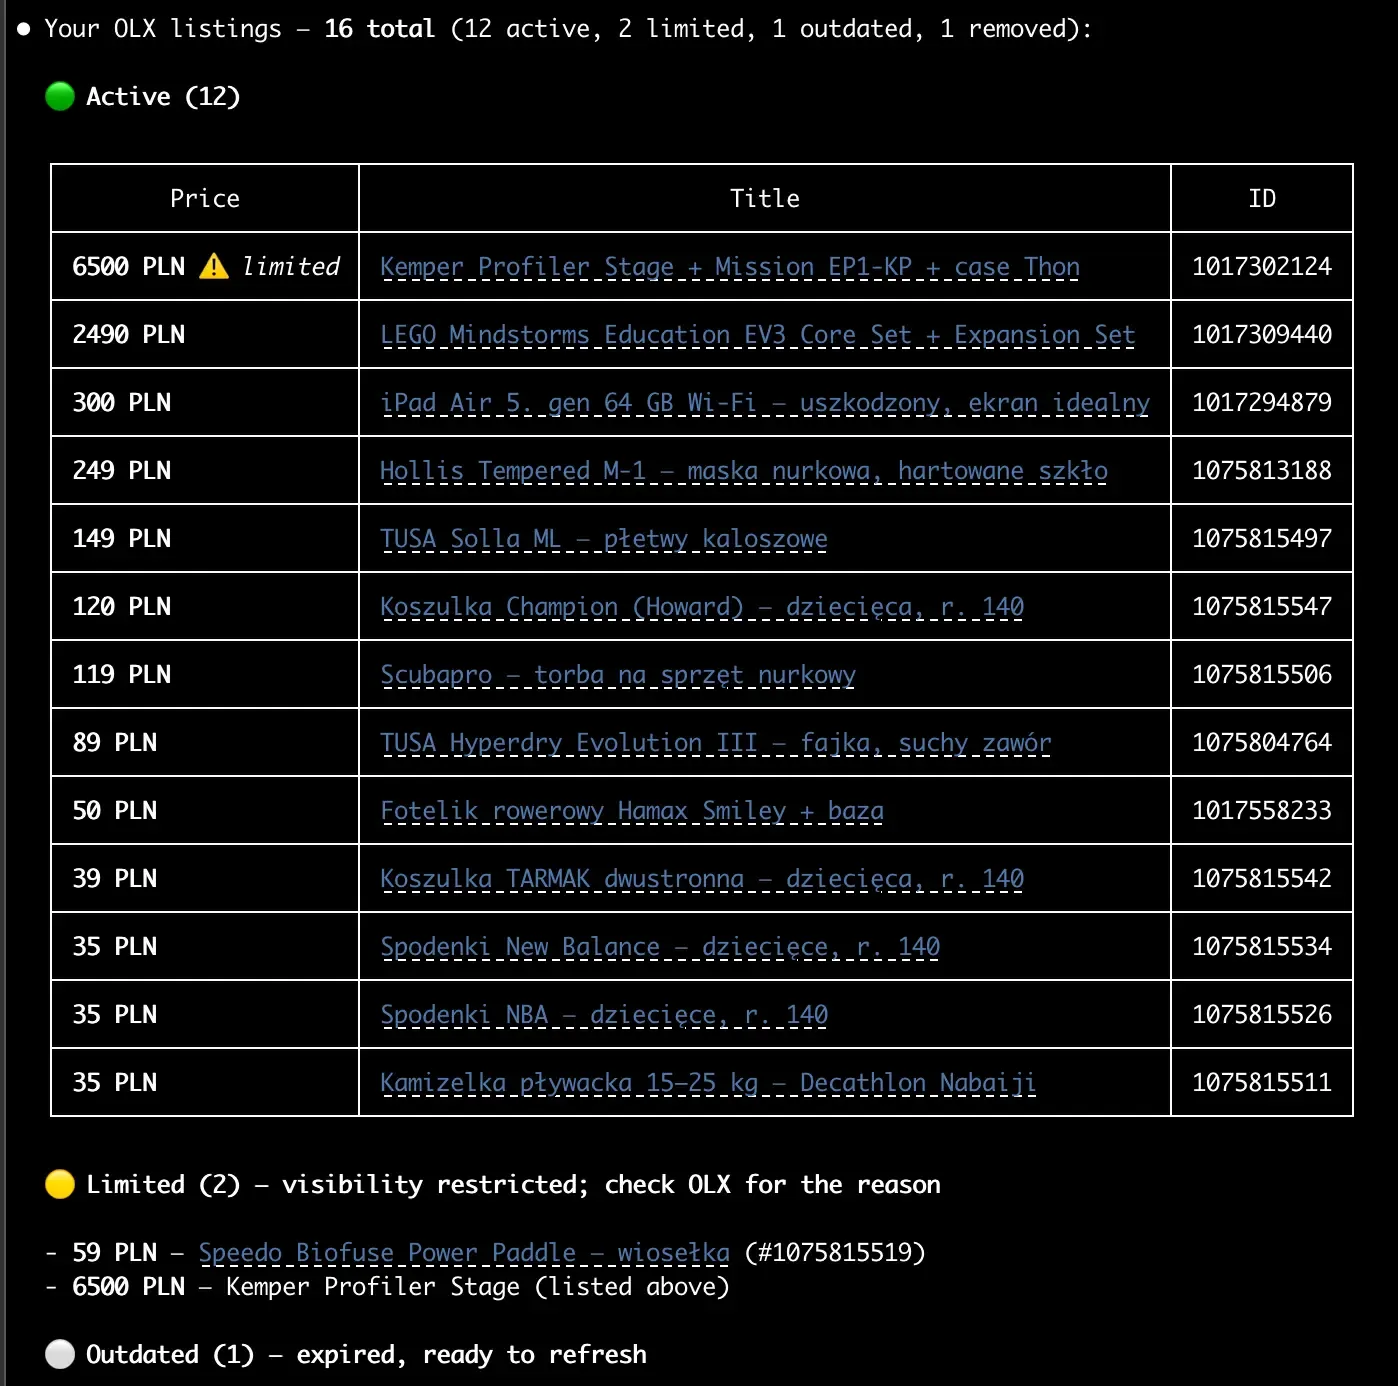Click the Price column header
The height and width of the screenshot is (1386, 1398).
coord(205,198)
